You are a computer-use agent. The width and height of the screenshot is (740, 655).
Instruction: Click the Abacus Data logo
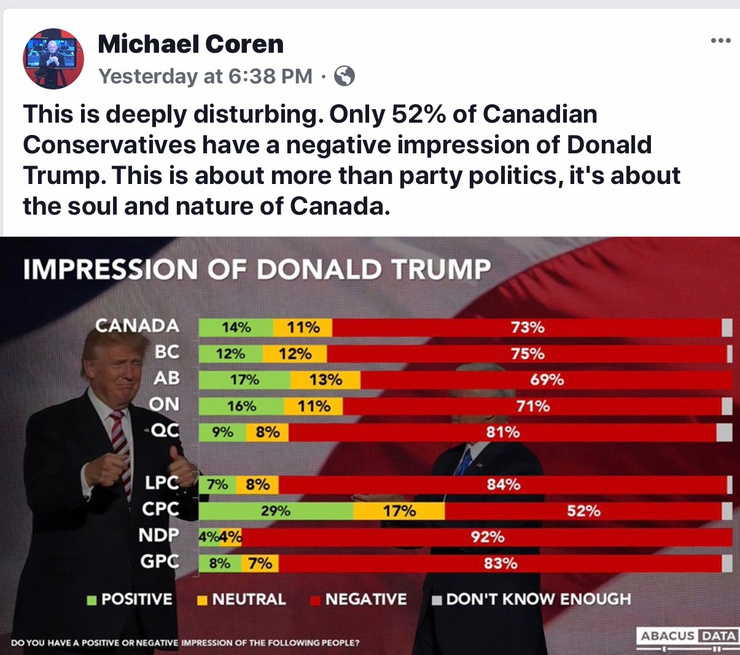click(685, 635)
